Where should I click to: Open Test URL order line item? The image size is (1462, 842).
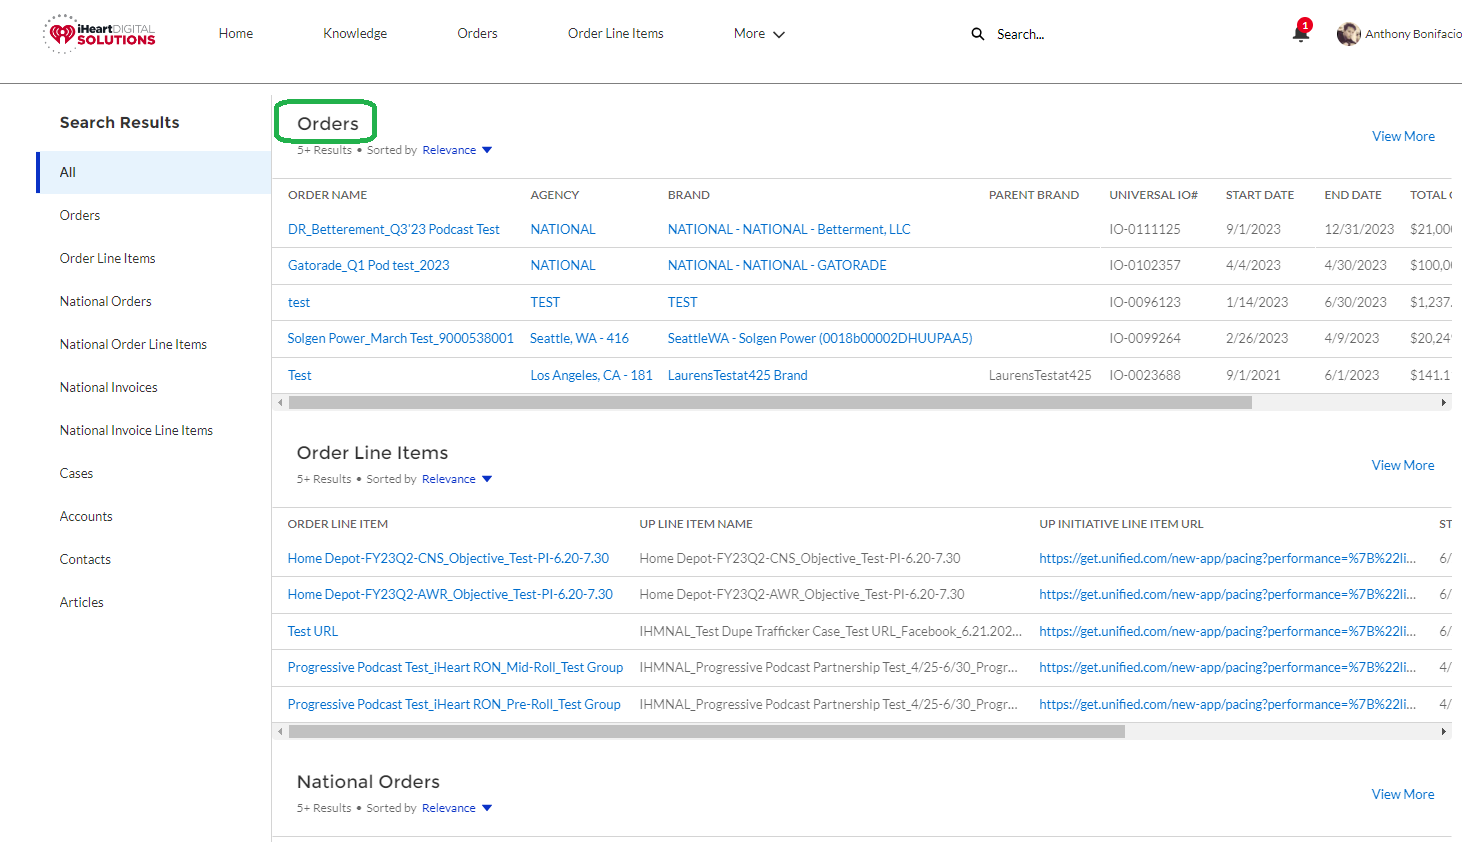313,631
